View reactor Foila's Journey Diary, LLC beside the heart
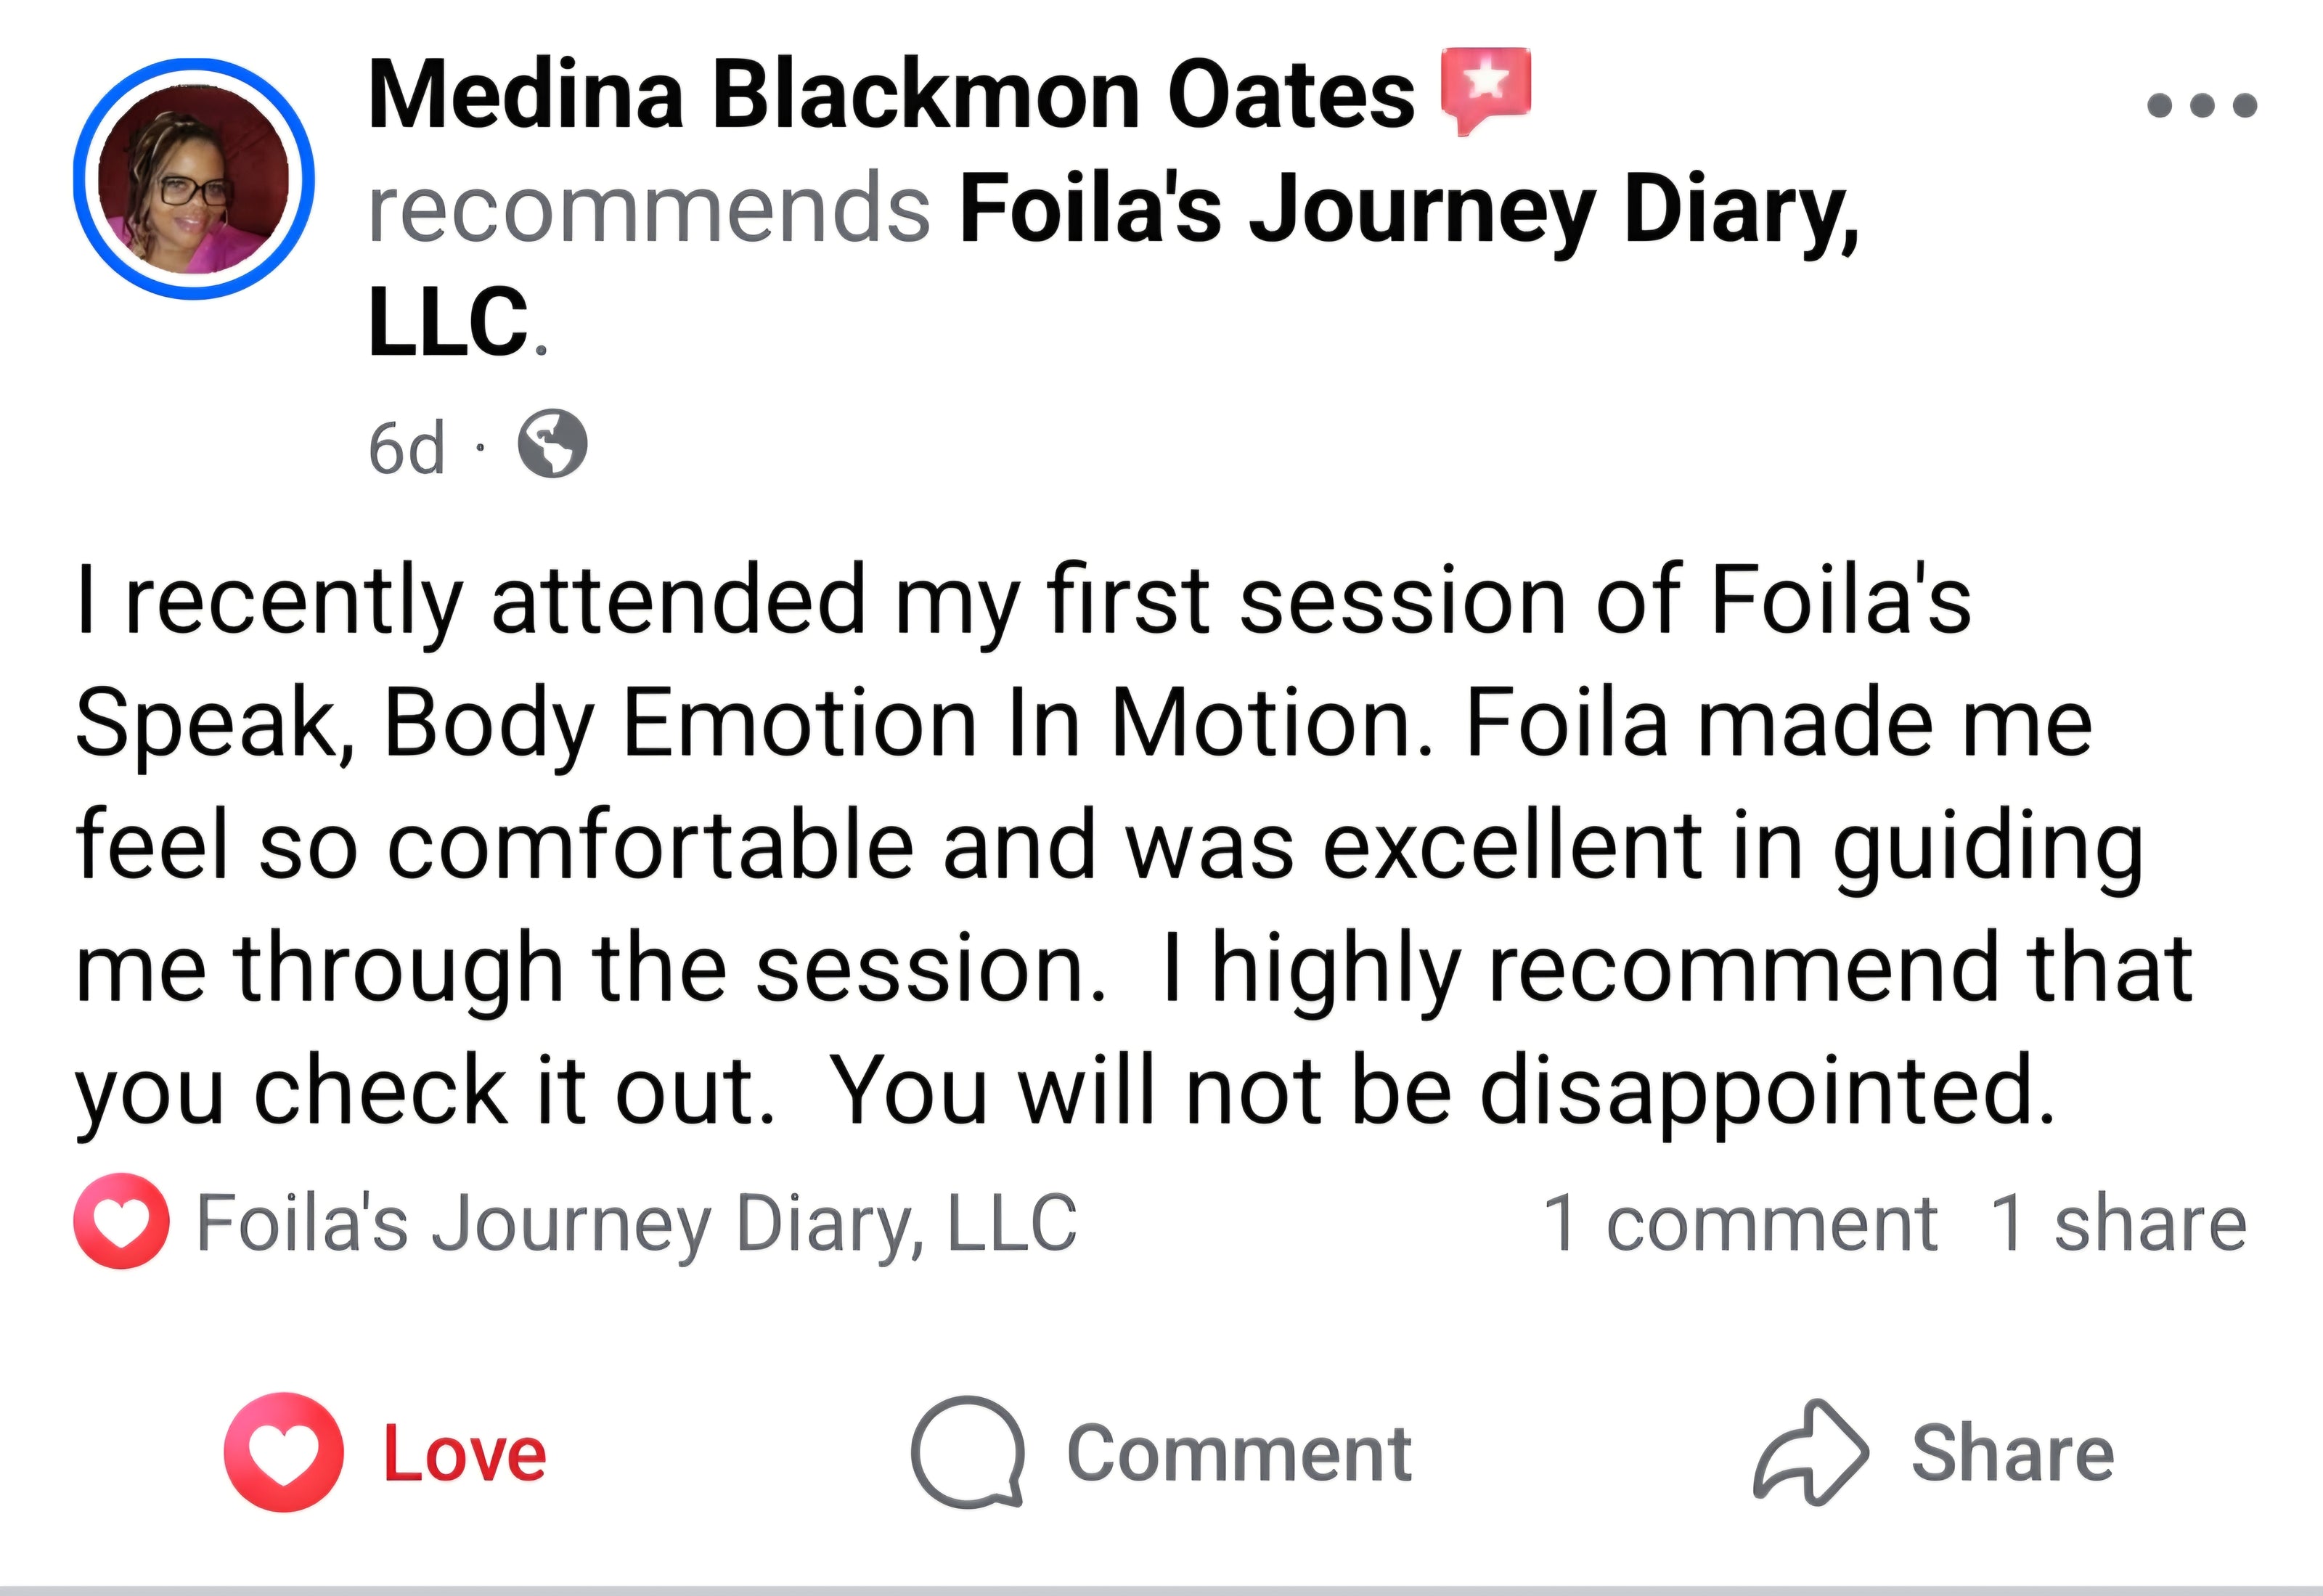The width and height of the screenshot is (2323, 1596). point(636,1222)
